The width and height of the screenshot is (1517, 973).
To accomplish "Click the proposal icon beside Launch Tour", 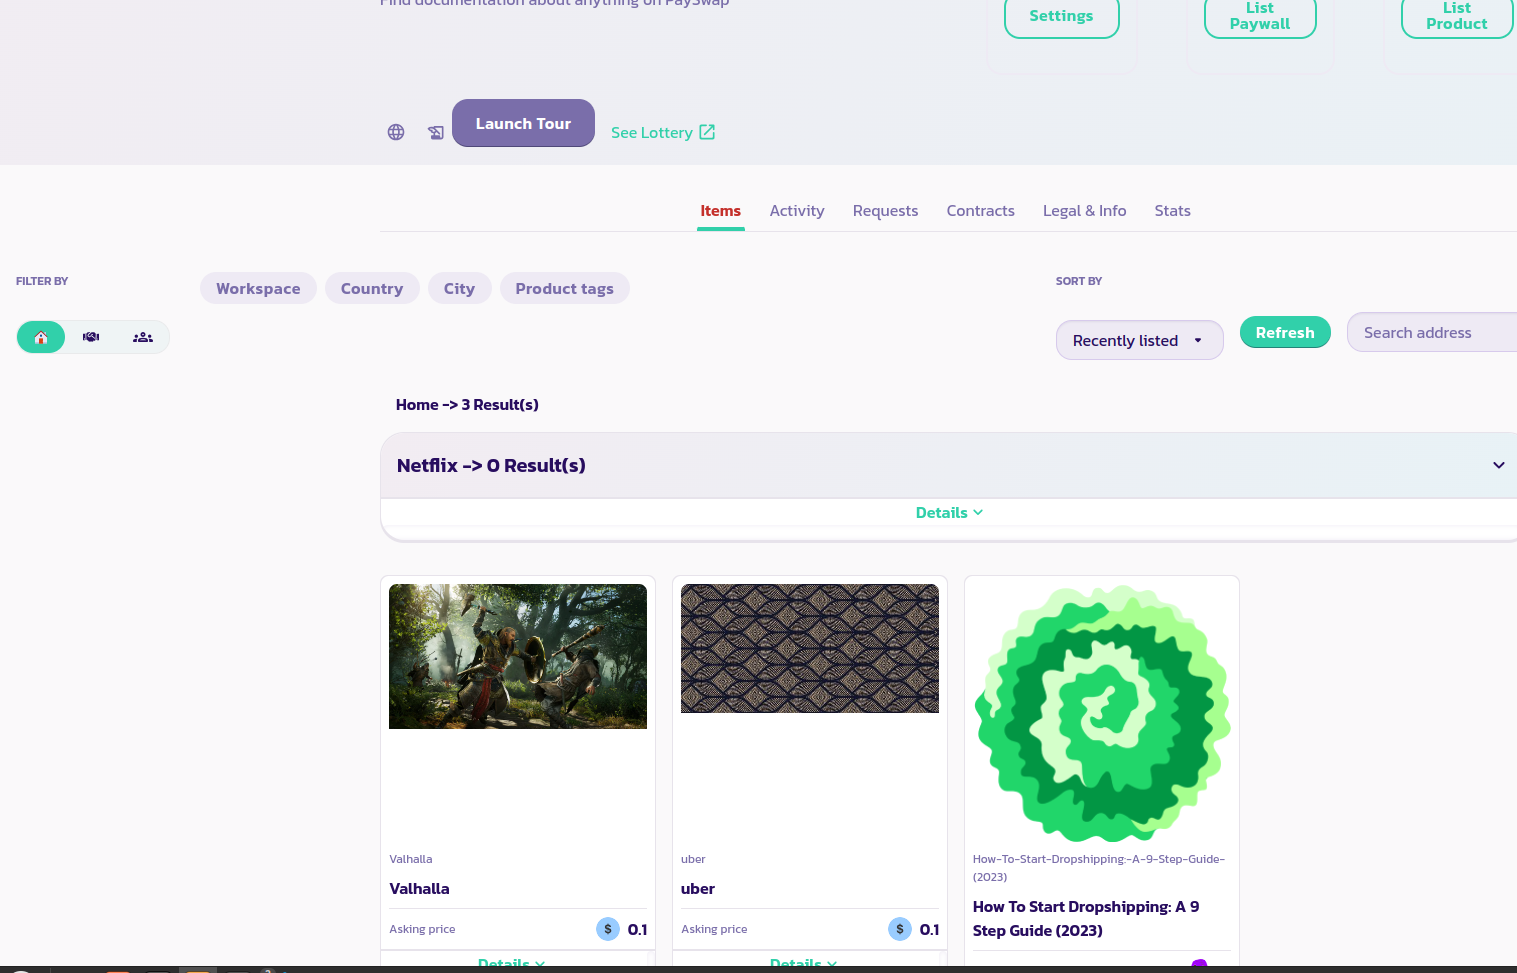I will point(436,132).
